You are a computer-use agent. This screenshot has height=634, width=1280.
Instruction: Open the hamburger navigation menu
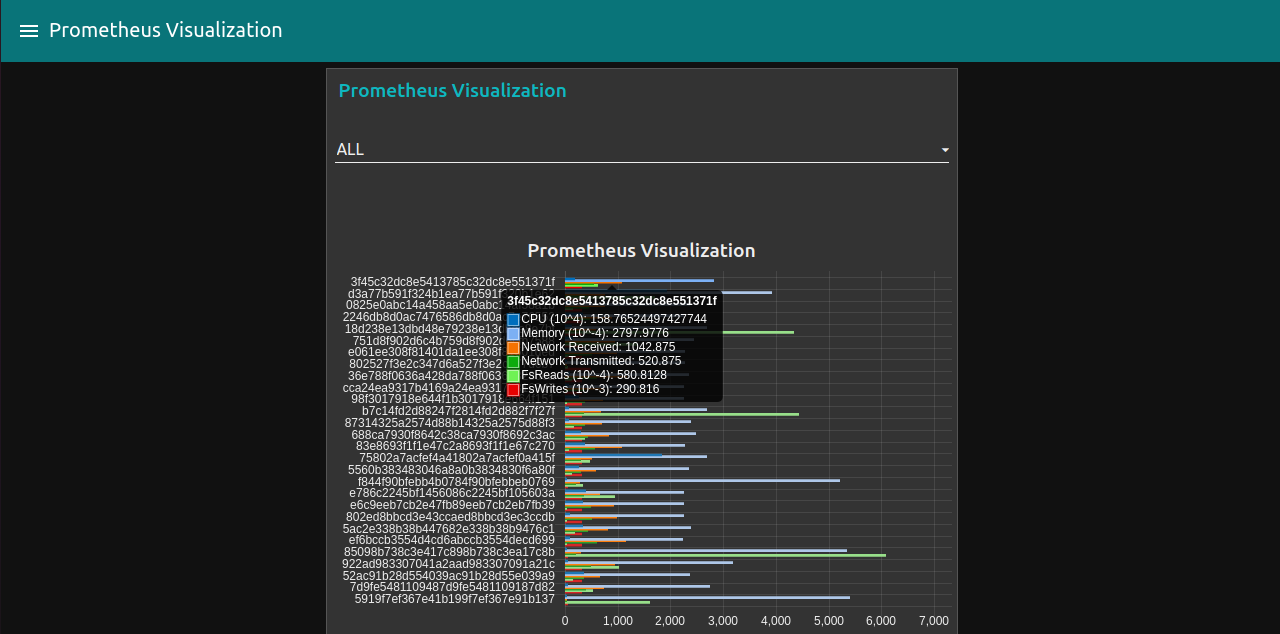(x=29, y=31)
